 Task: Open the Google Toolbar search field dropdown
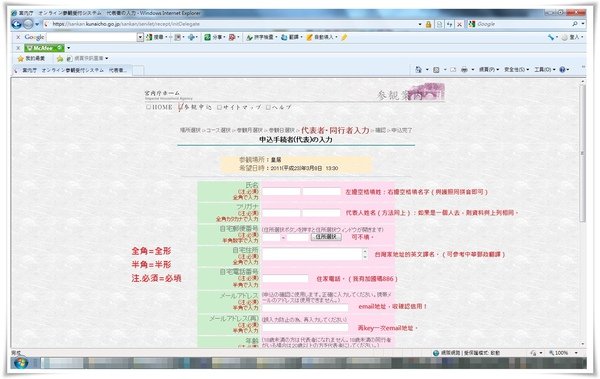point(140,37)
